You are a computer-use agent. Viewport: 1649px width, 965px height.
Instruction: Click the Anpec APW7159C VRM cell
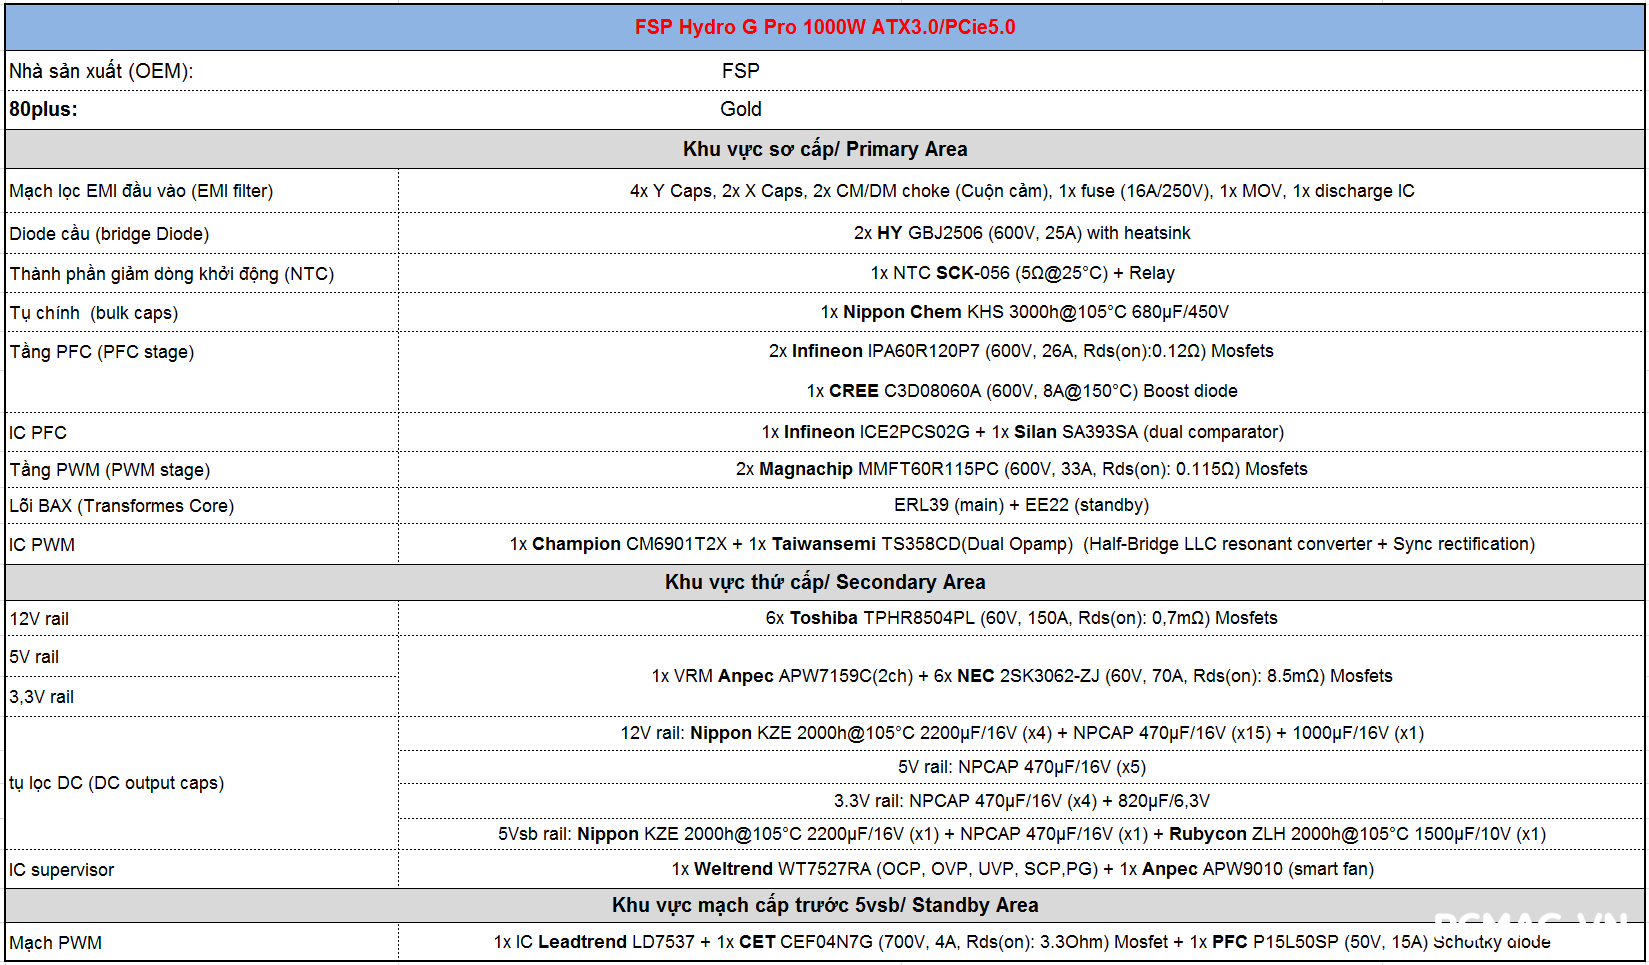[x=1021, y=676]
